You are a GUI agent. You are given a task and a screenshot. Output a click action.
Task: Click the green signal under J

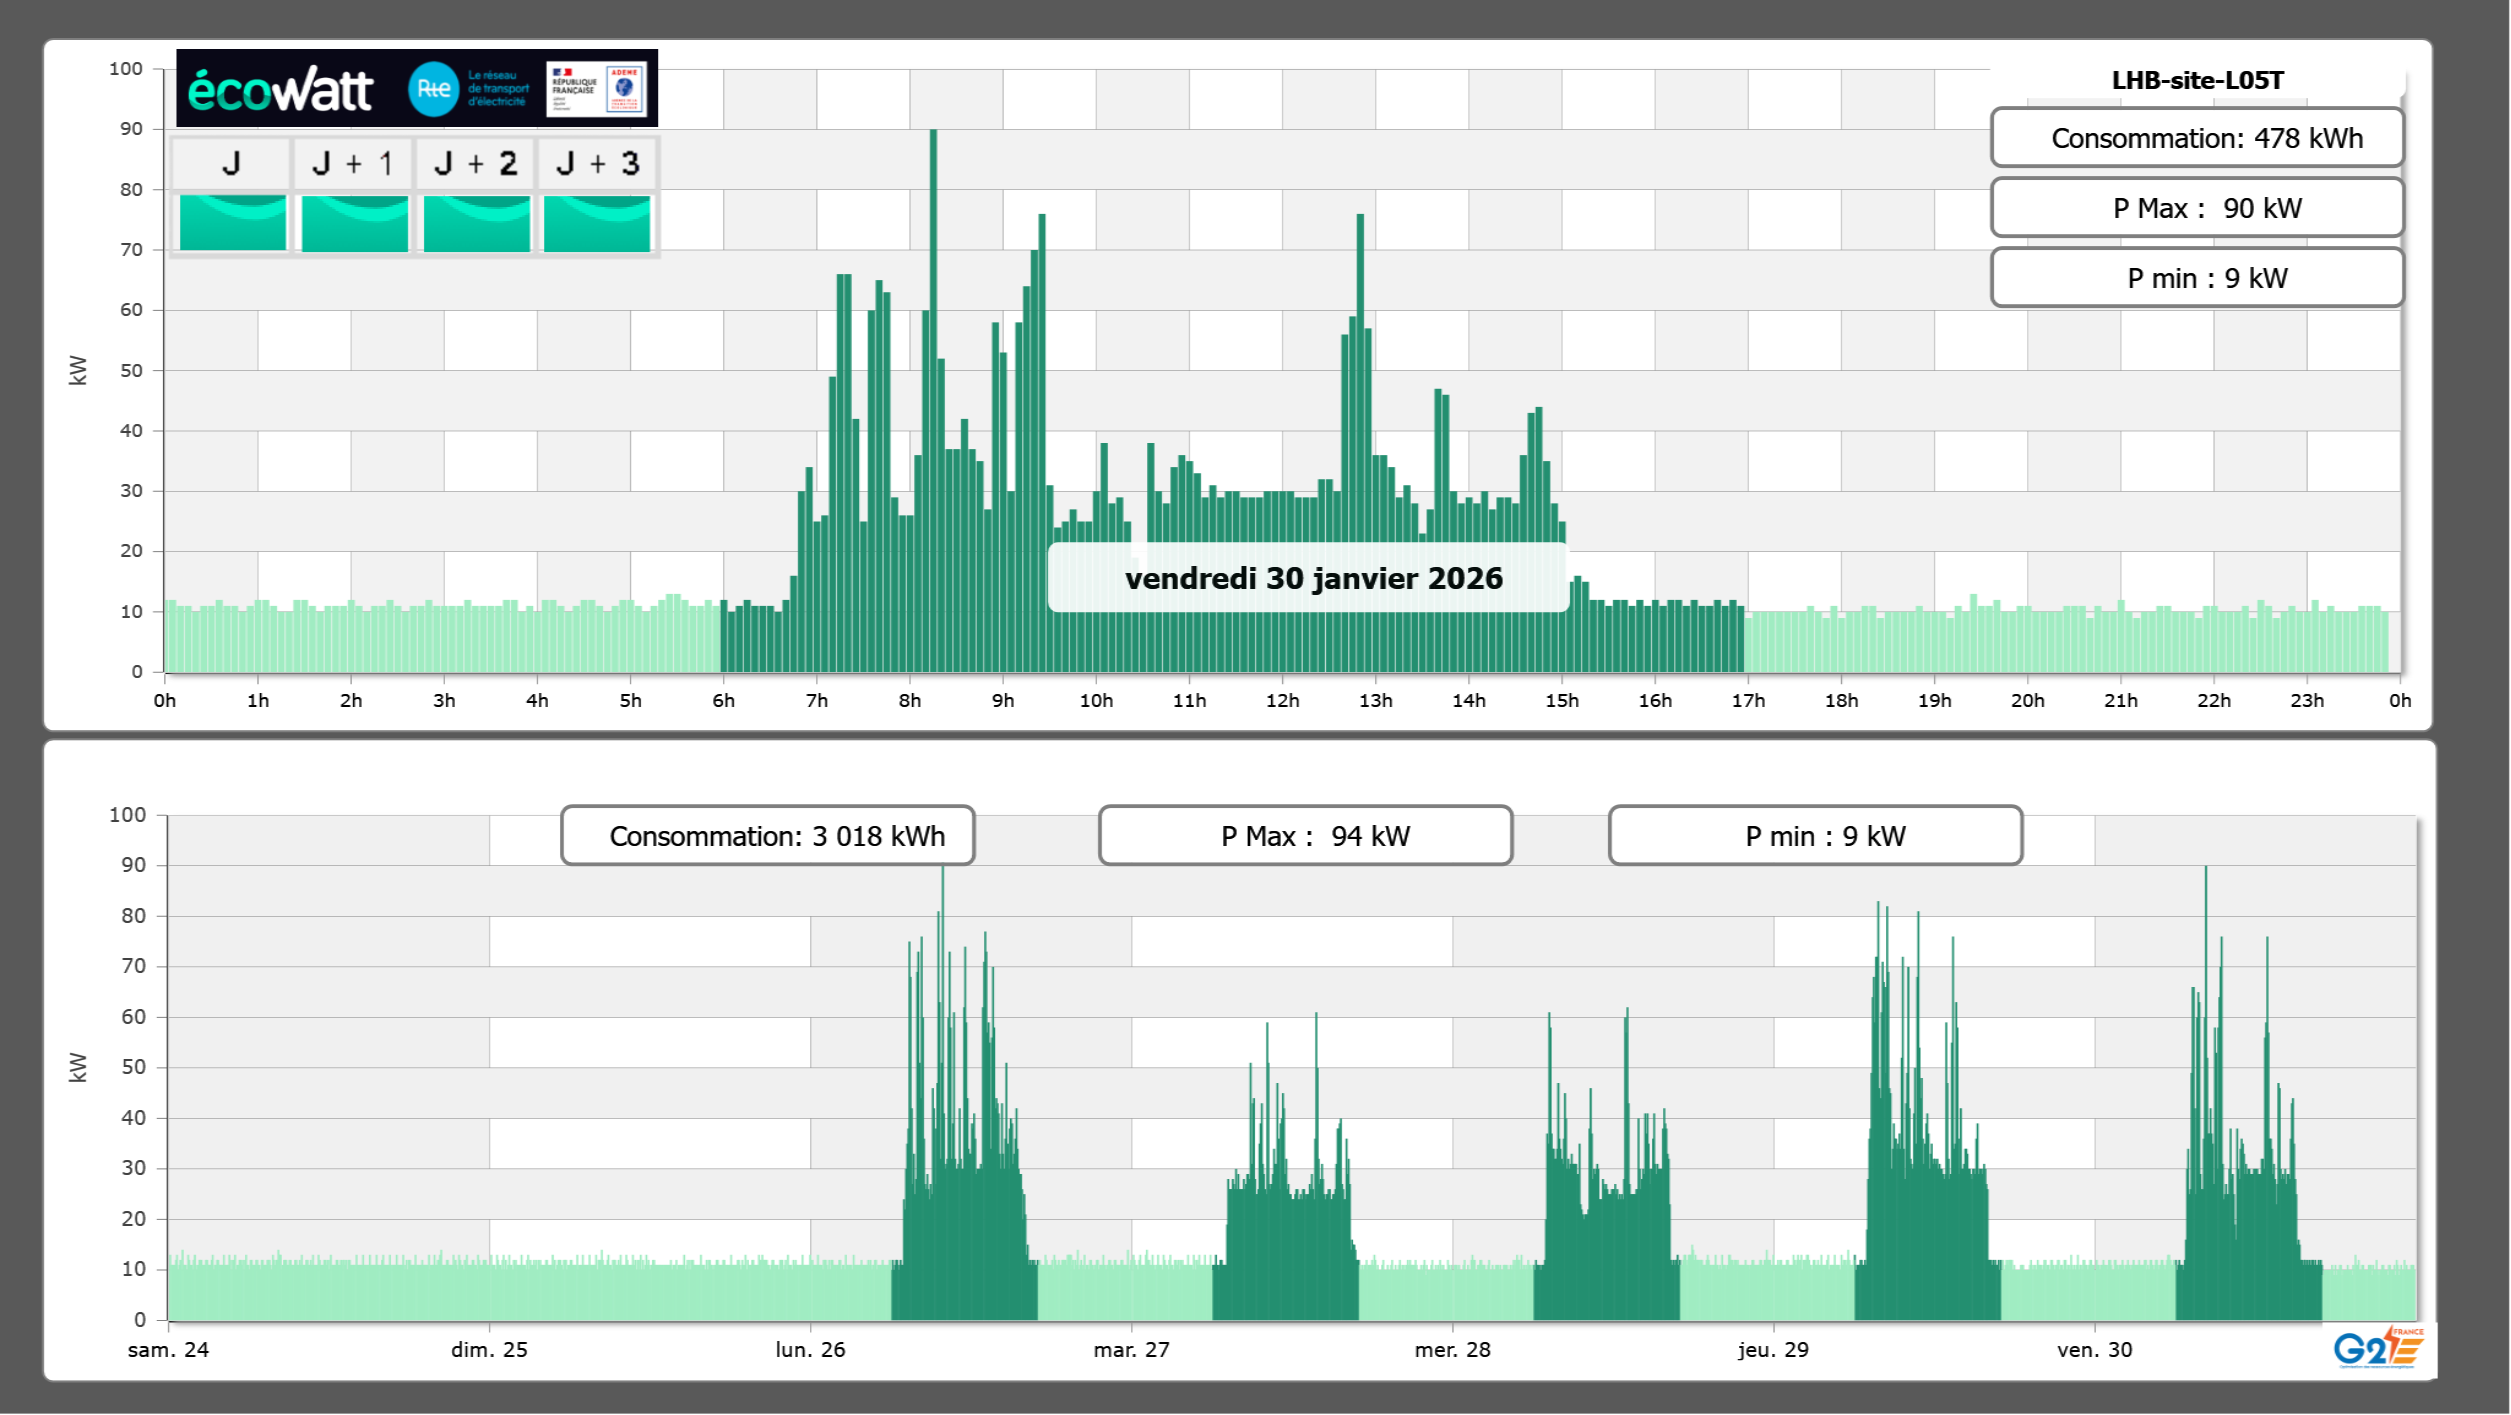point(232,222)
